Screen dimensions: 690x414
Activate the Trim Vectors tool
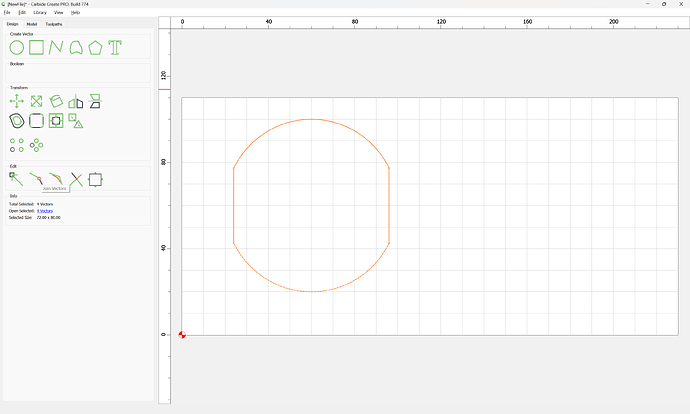76,179
